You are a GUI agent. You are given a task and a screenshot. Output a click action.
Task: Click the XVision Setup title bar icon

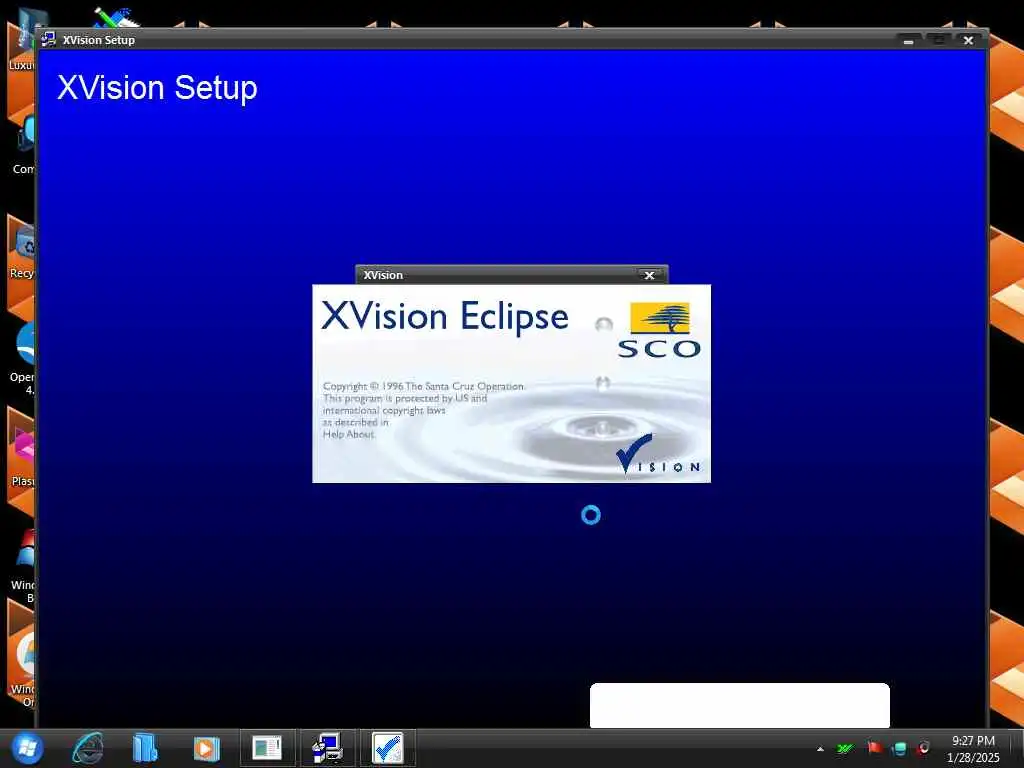pos(48,39)
